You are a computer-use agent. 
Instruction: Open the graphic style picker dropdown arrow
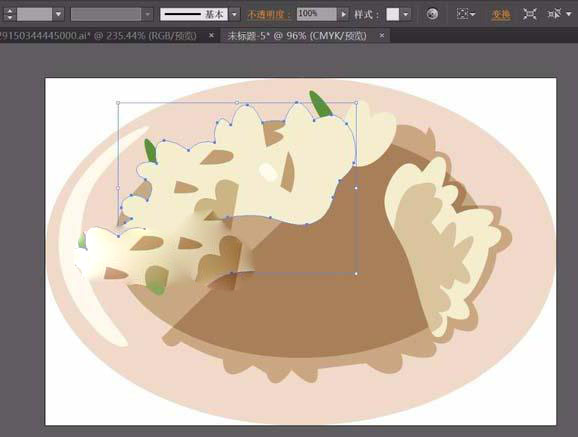tap(405, 14)
